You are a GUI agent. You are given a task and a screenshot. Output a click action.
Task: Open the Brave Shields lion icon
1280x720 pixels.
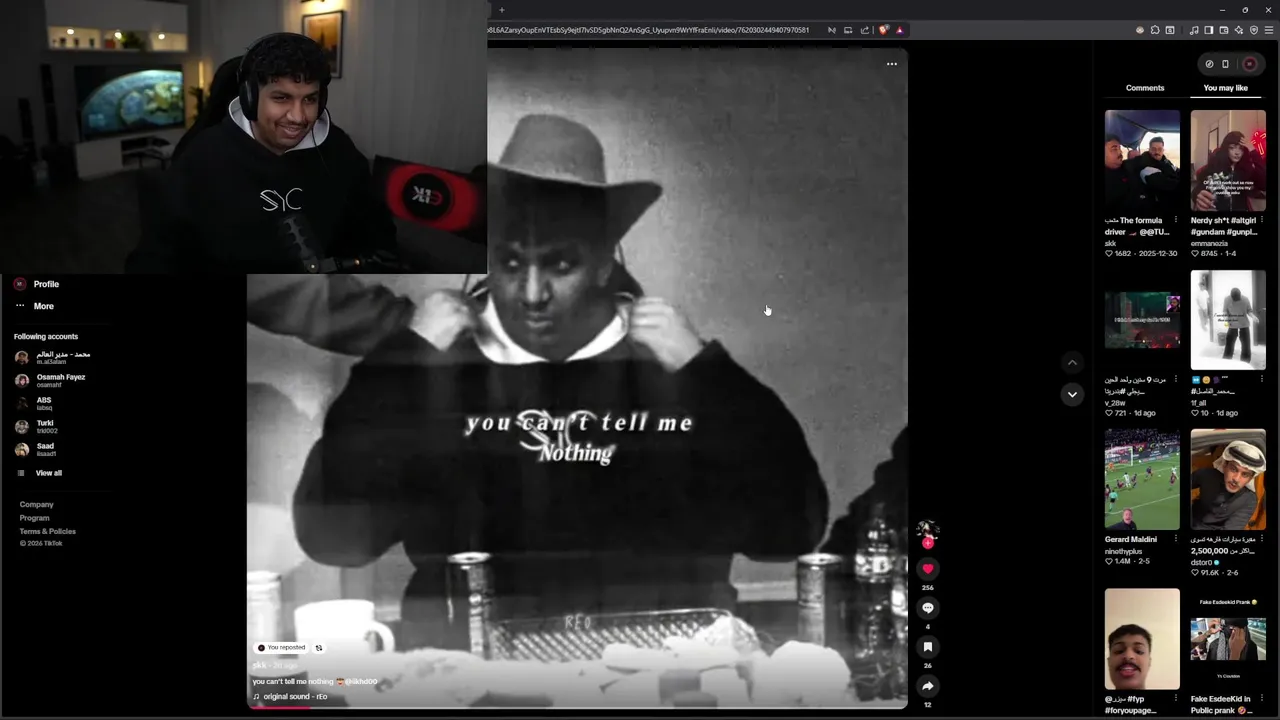883,30
